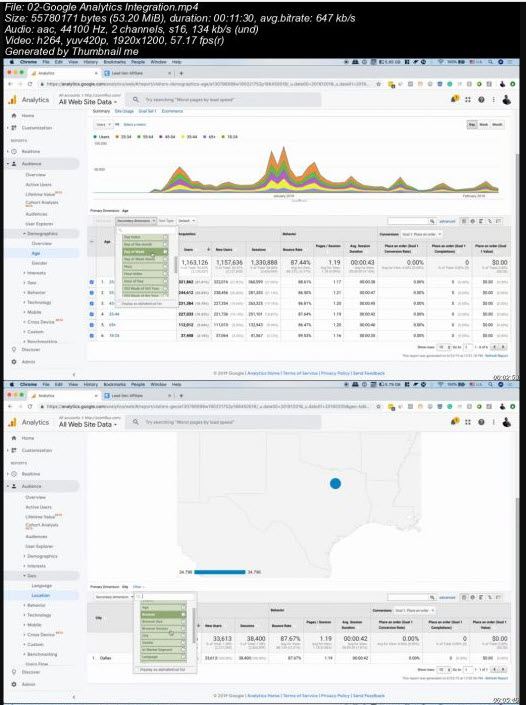Viewport: 526px width, 705px height.
Task: Open the Language report under Geo
Action: pos(42,586)
